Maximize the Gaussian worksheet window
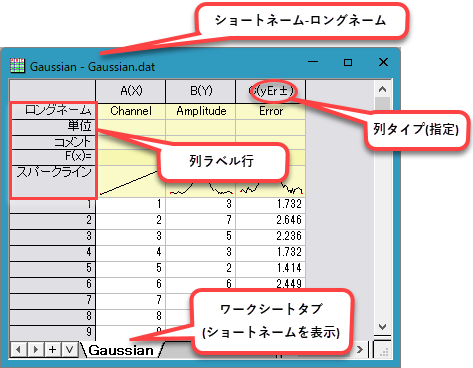Viewport: 473px width, 368px height. (348, 62)
